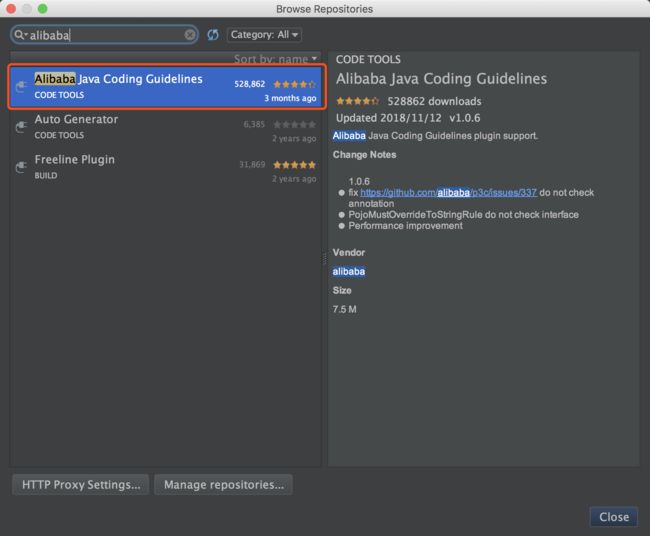Image resolution: width=650 pixels, height=536 pixels.
Task: Click the 3 months ago label
Action: (290, 98)
